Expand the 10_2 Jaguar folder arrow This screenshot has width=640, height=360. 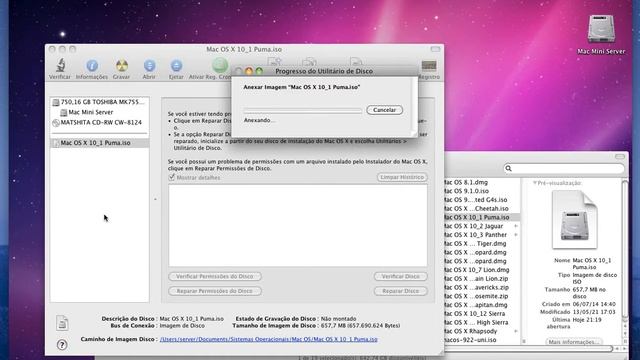[516, 226]
